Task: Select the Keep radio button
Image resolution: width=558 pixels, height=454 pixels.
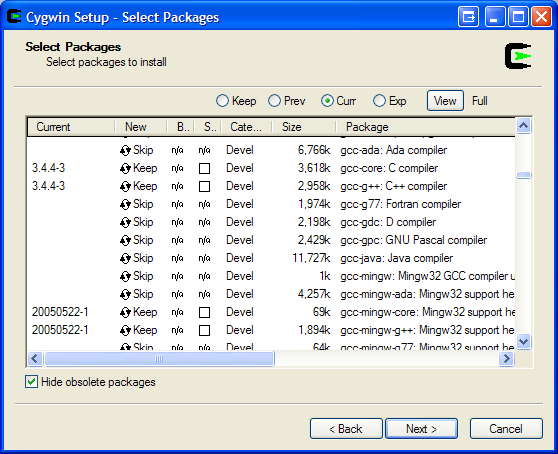Action: click(222, 101)
